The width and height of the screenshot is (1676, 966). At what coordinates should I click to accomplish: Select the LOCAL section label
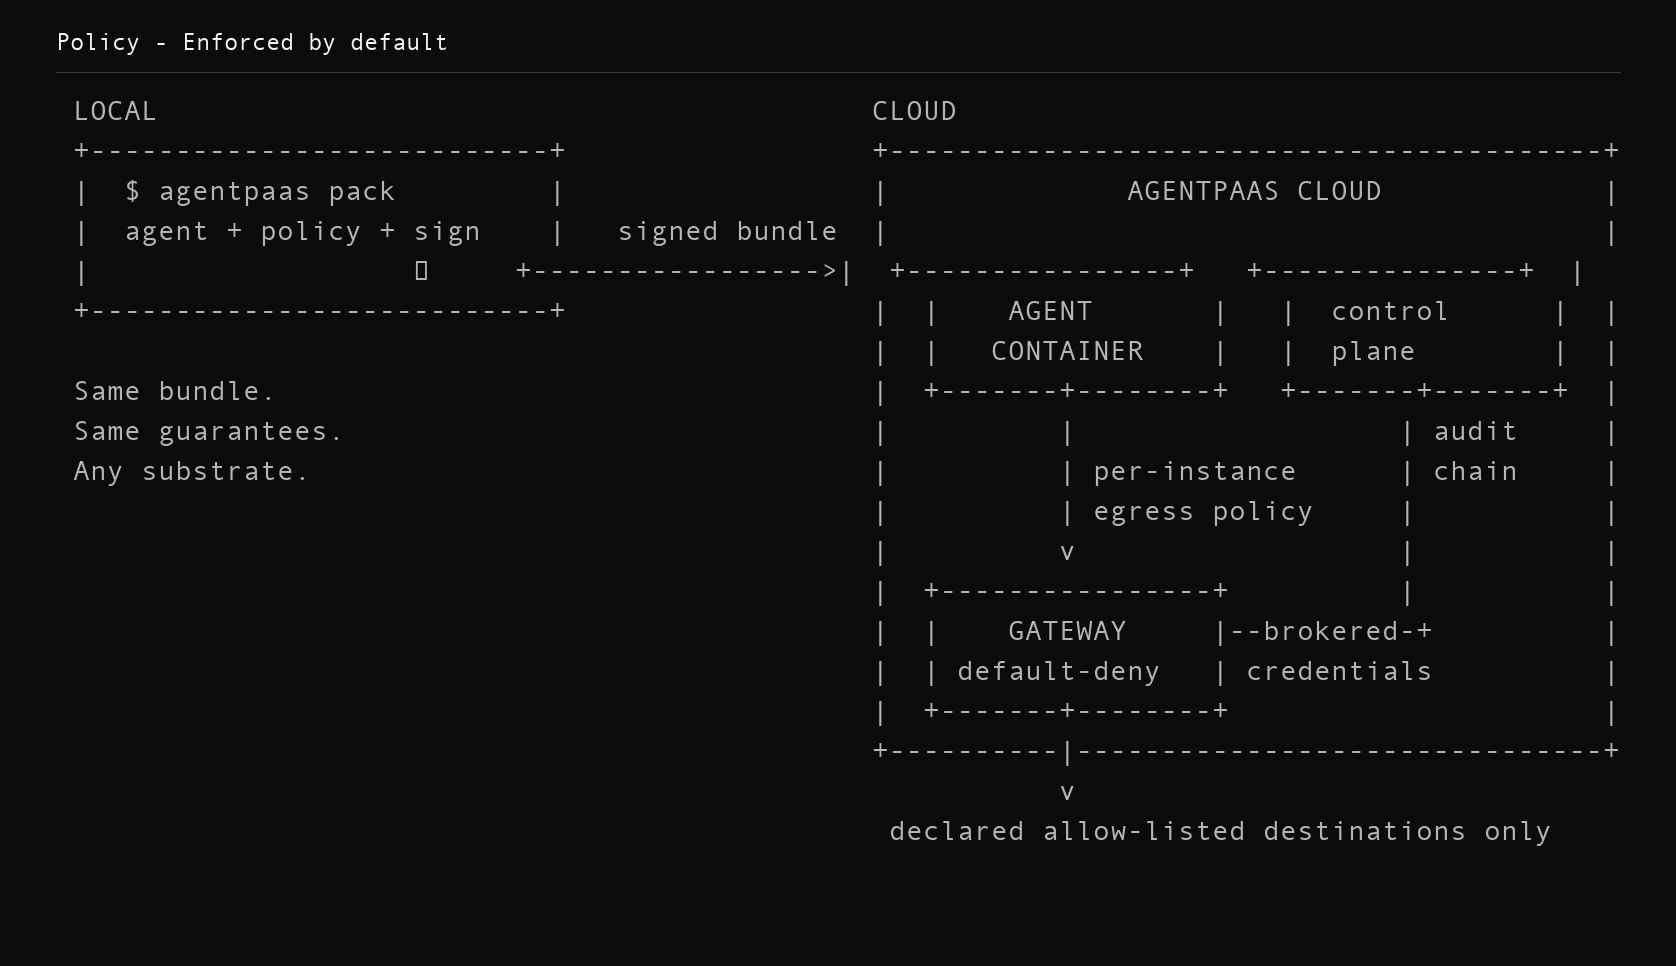click(x=115, y=111)
